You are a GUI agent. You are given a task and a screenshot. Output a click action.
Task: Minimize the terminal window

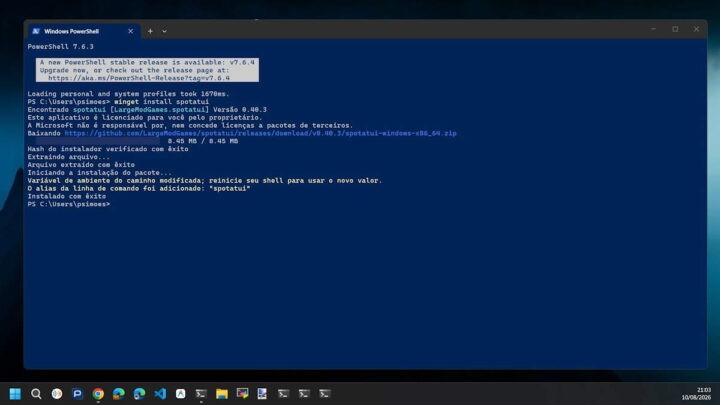coord(653,29)
